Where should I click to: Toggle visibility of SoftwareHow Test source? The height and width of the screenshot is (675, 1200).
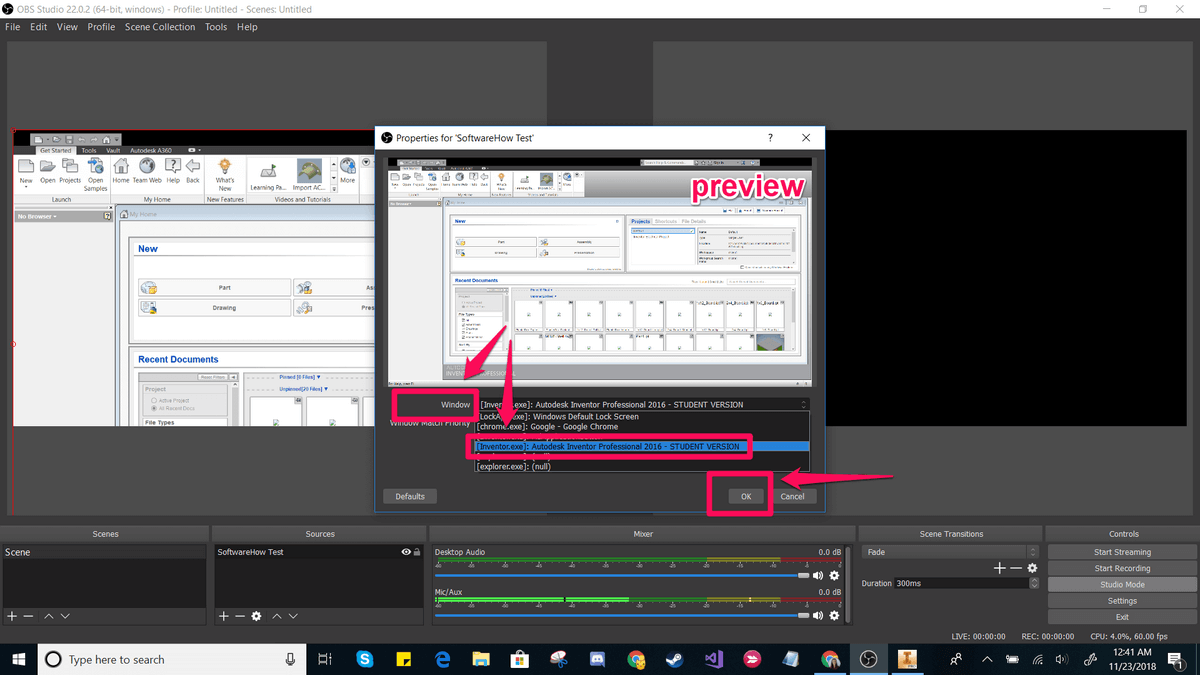point(406,552)
